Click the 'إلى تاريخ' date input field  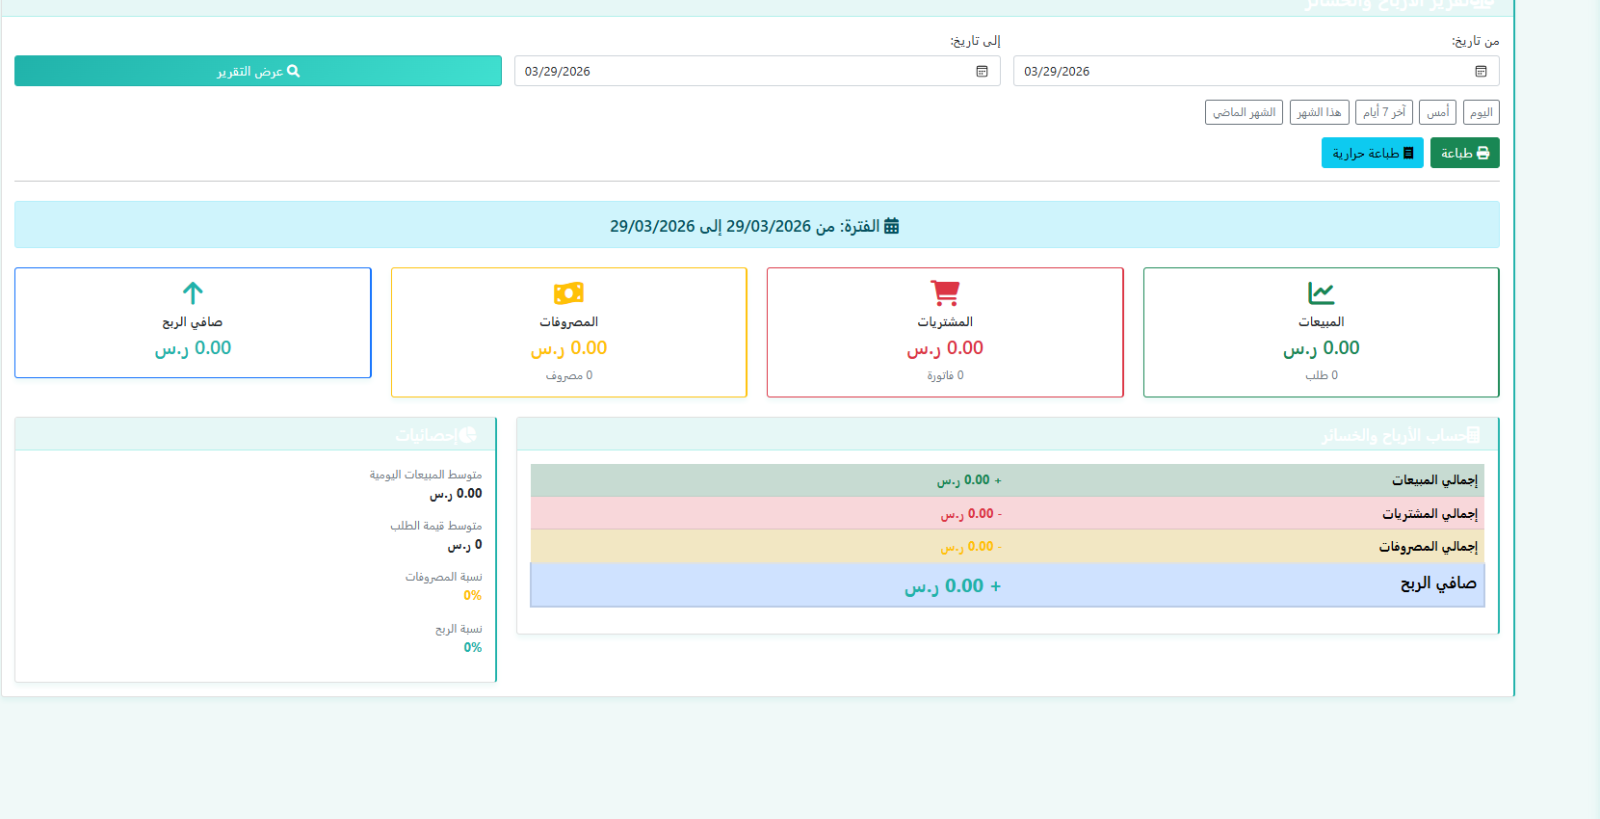point(740,71)
